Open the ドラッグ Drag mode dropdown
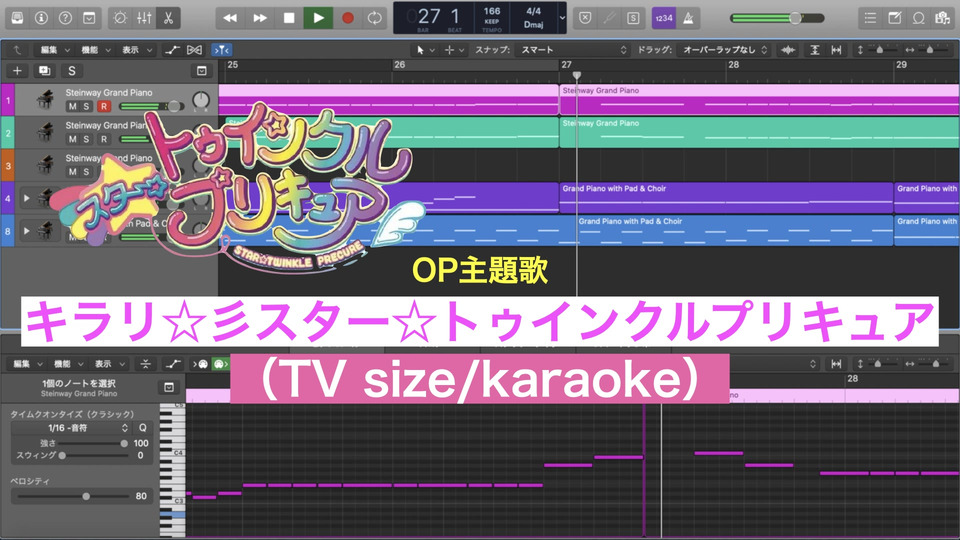 725,50
